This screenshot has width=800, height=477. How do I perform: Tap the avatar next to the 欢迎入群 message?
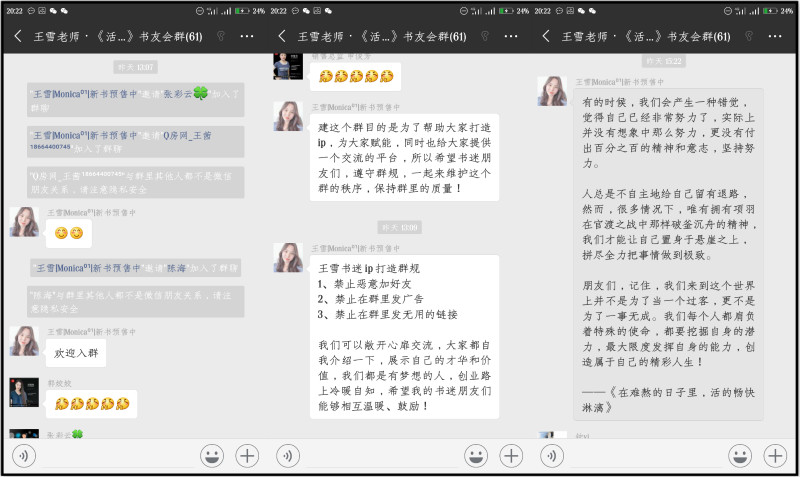click(24, 340)
